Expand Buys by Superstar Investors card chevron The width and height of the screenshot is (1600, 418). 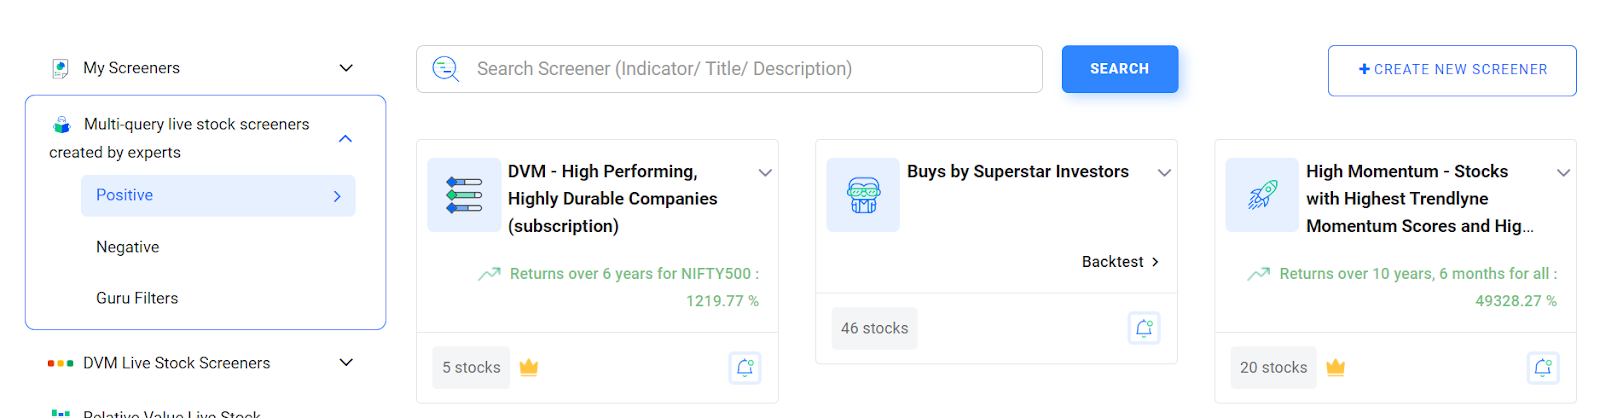pos(1164,173)
